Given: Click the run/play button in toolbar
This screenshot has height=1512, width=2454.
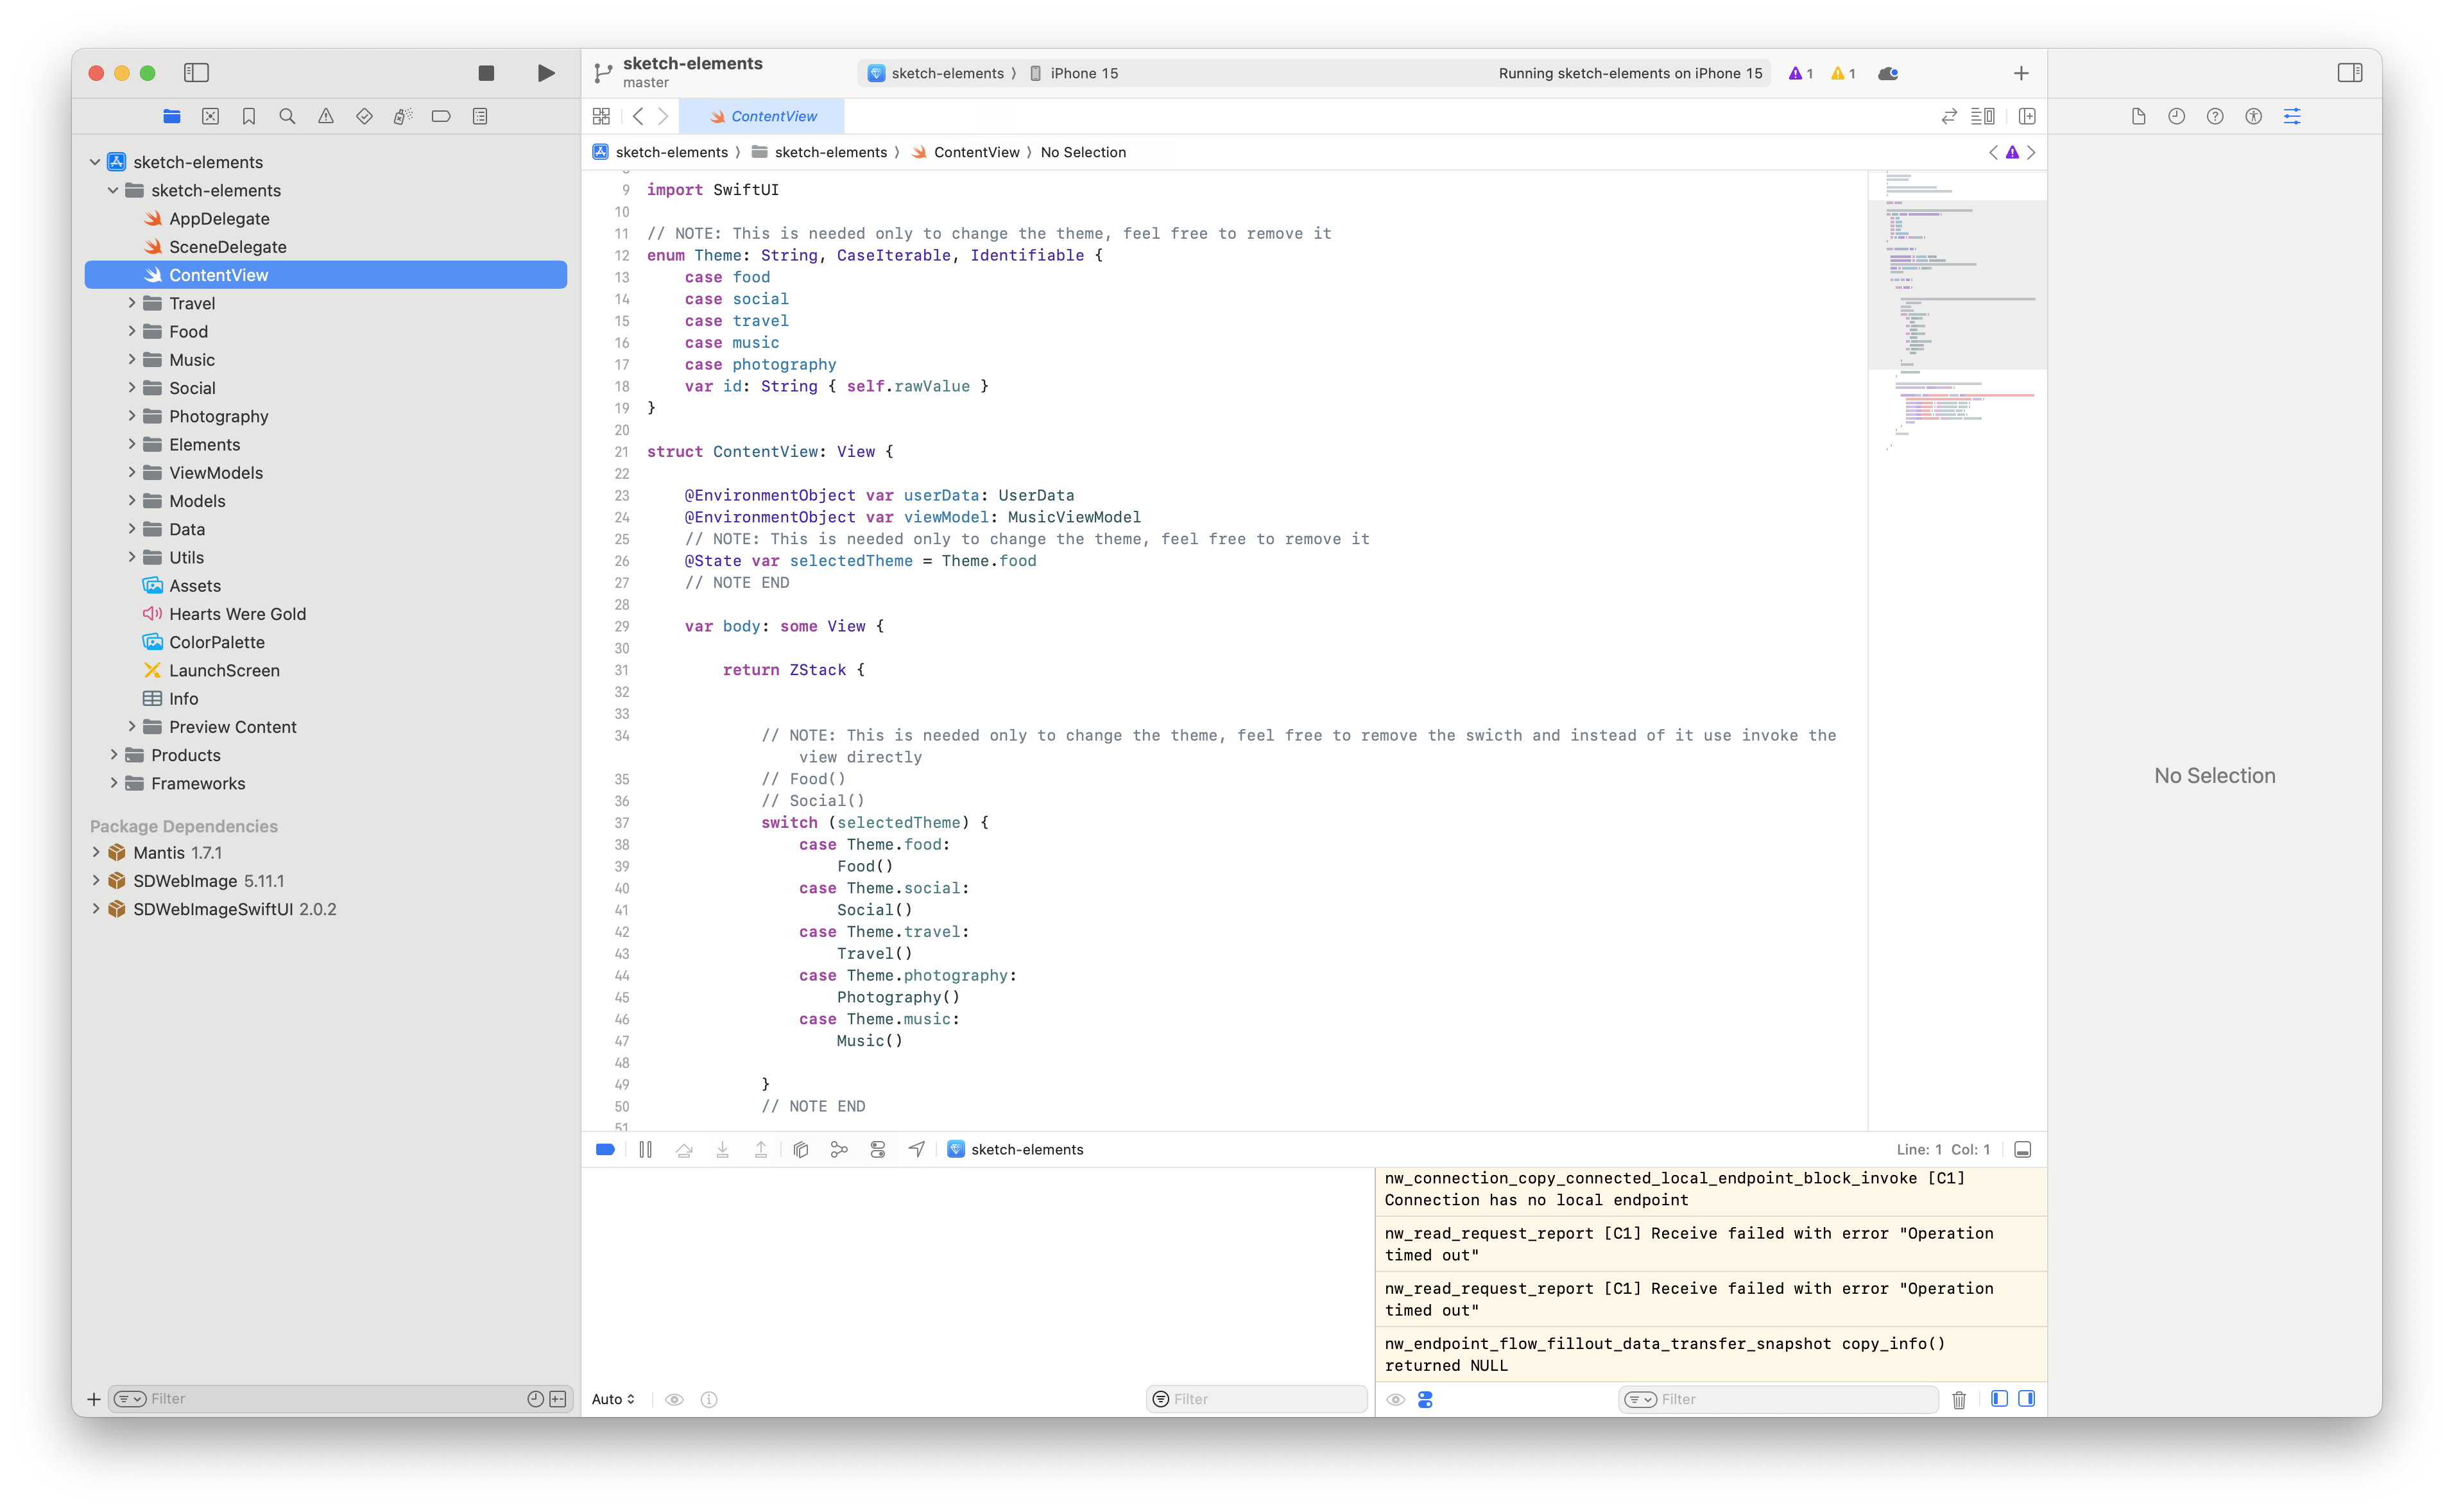Looking at the screenshot, I should (545, 72).
